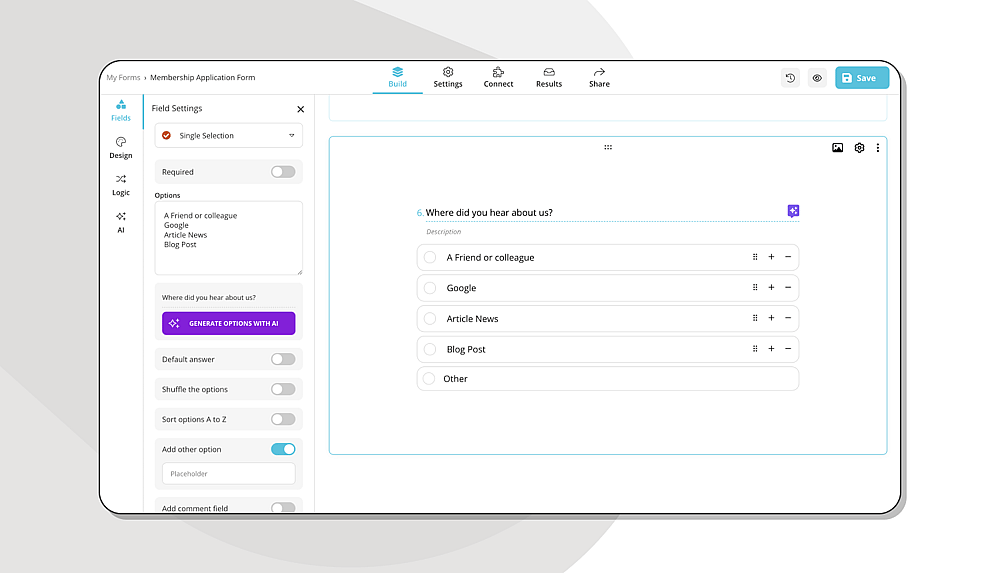This screenshot has height=573, width=1000.
Task: Click drag handle of 'Article News' option
Action: click(755, 318)
